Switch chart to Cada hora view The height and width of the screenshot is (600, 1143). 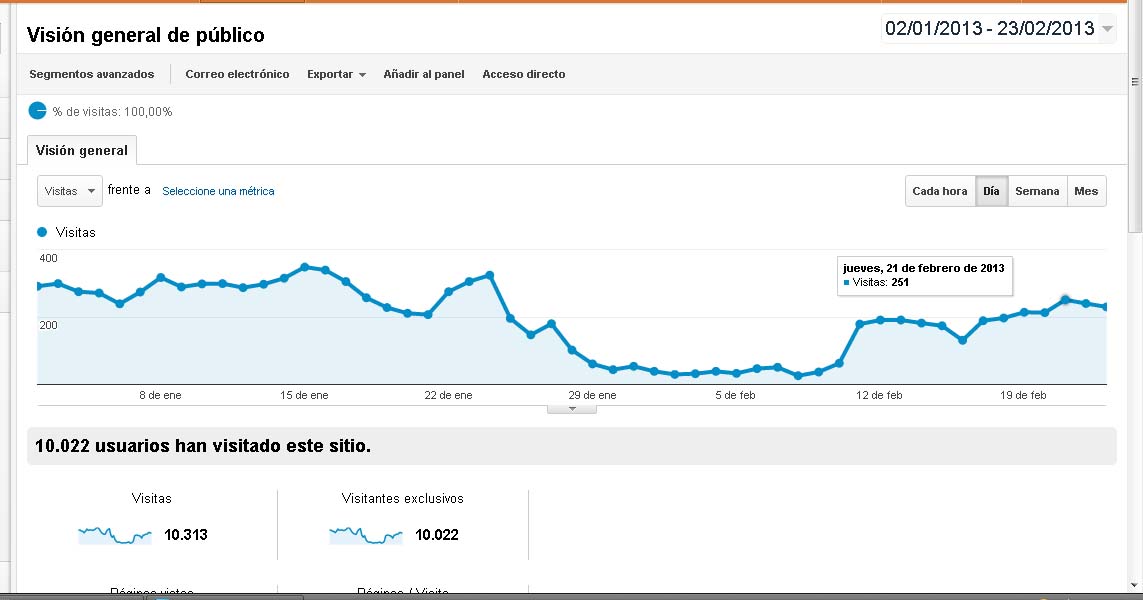coord(940,191)
